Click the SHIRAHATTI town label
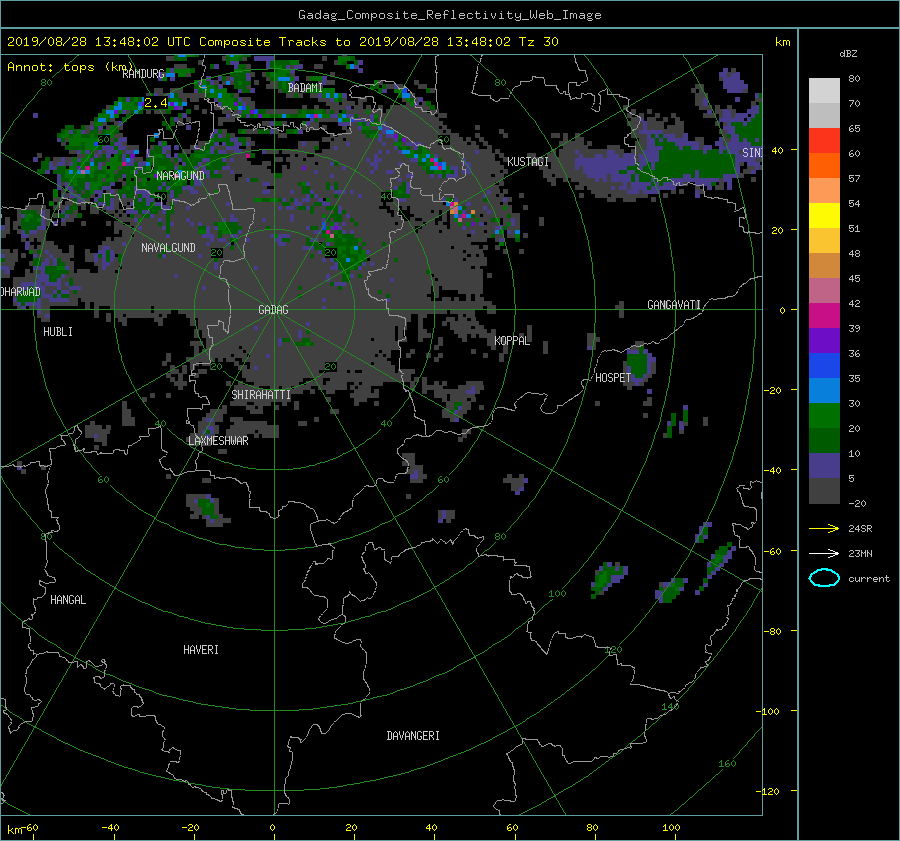The width and height of the screenshot is (900, 841). (261, 395)
